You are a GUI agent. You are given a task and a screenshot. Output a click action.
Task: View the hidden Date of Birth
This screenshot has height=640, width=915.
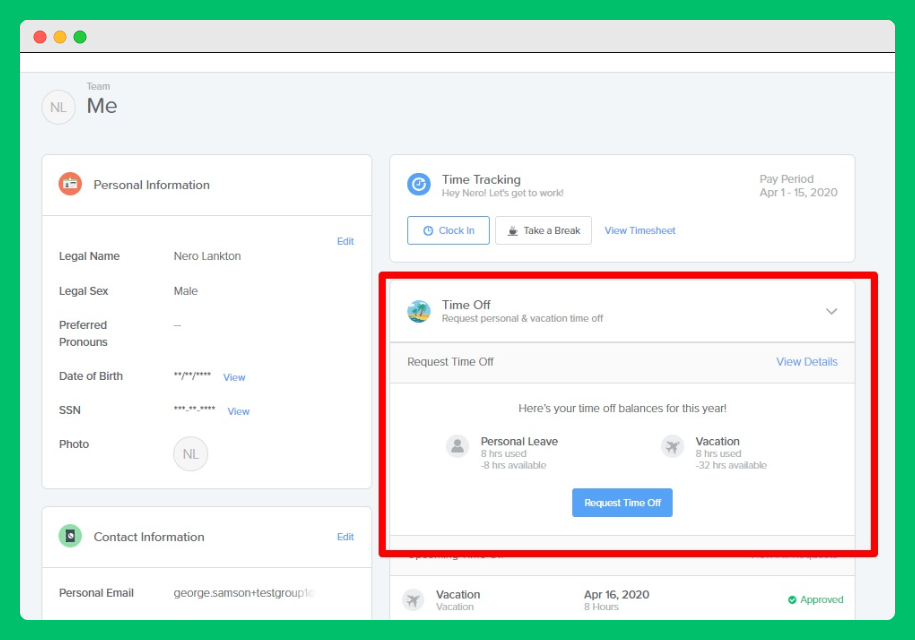(x=234, y=377)
